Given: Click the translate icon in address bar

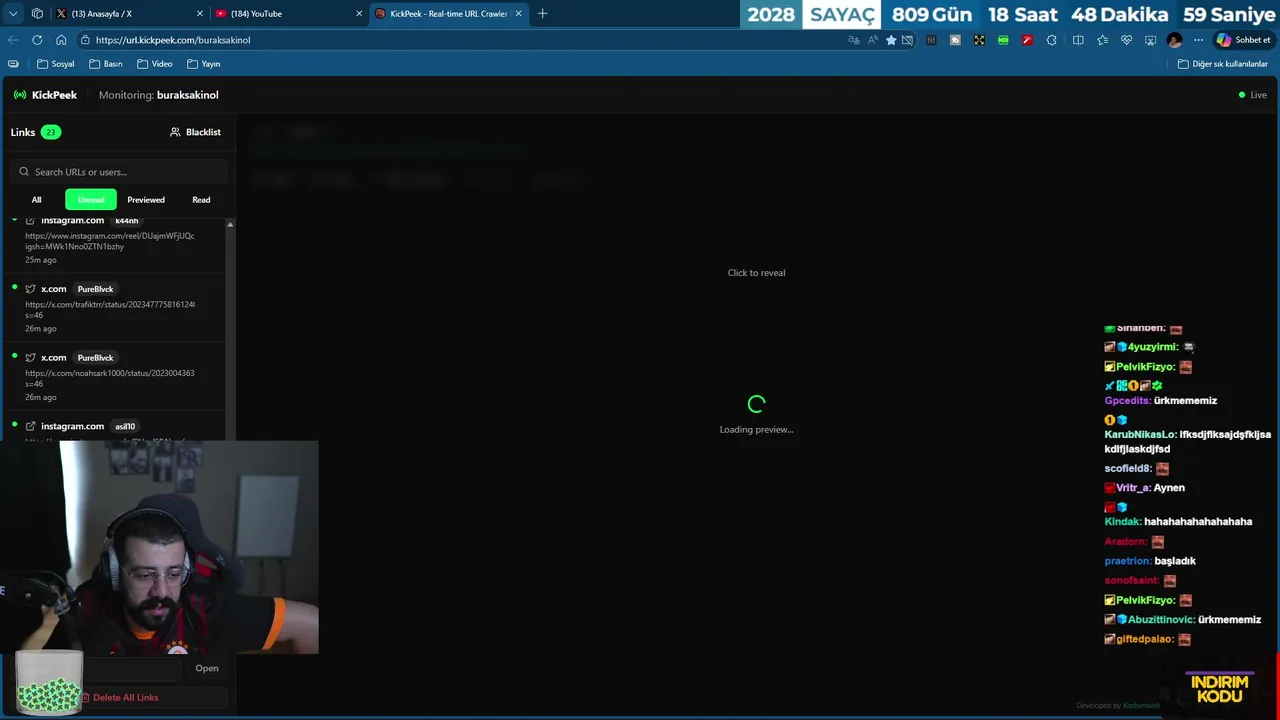Looking at the screenshot, I should [x=853, y=40].
